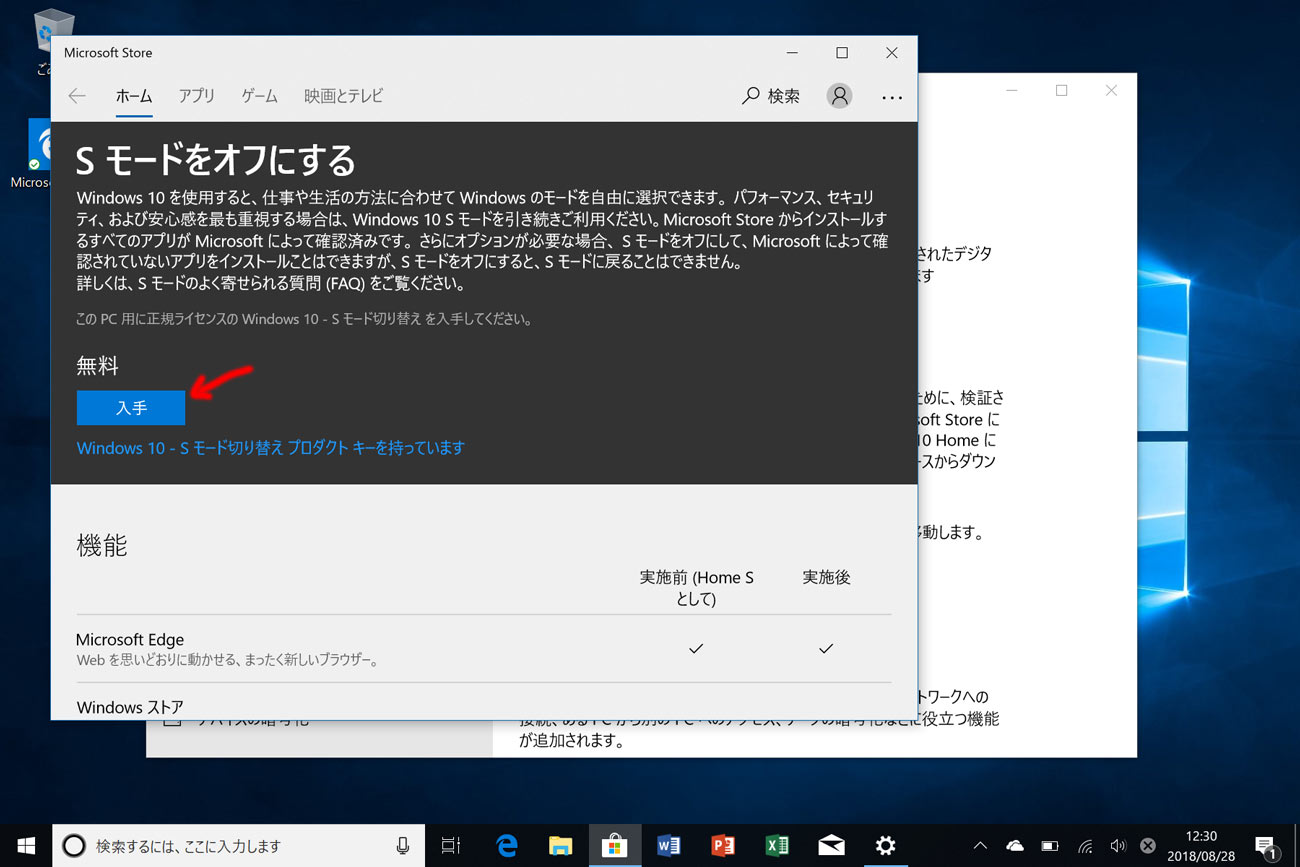Click the OneDrive cloud tray icon
Viewport: 1300px width, 867px height.
coord(1015,846)
